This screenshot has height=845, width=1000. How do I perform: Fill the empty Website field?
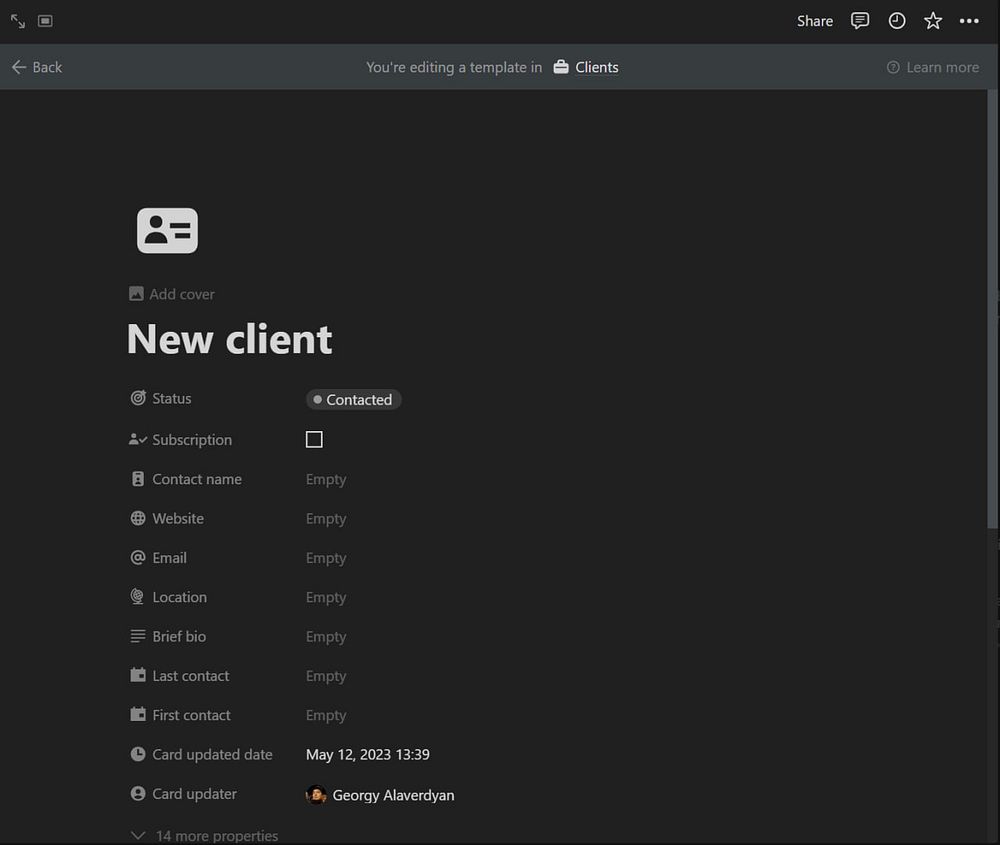[326, 519]
